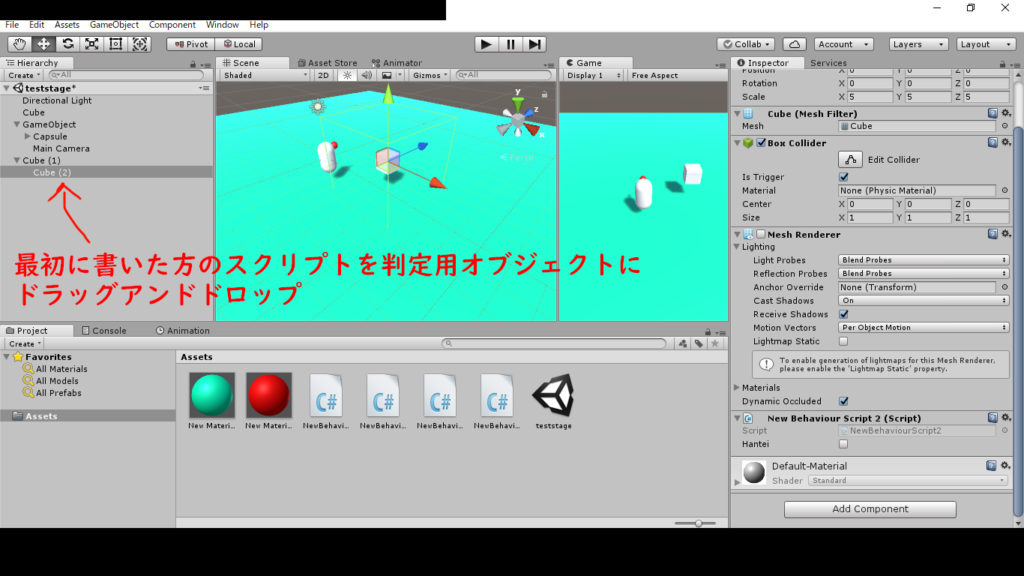
Task: Enable the Hantei checkbox
Action: pyautogui.click(x=843, y=444)
